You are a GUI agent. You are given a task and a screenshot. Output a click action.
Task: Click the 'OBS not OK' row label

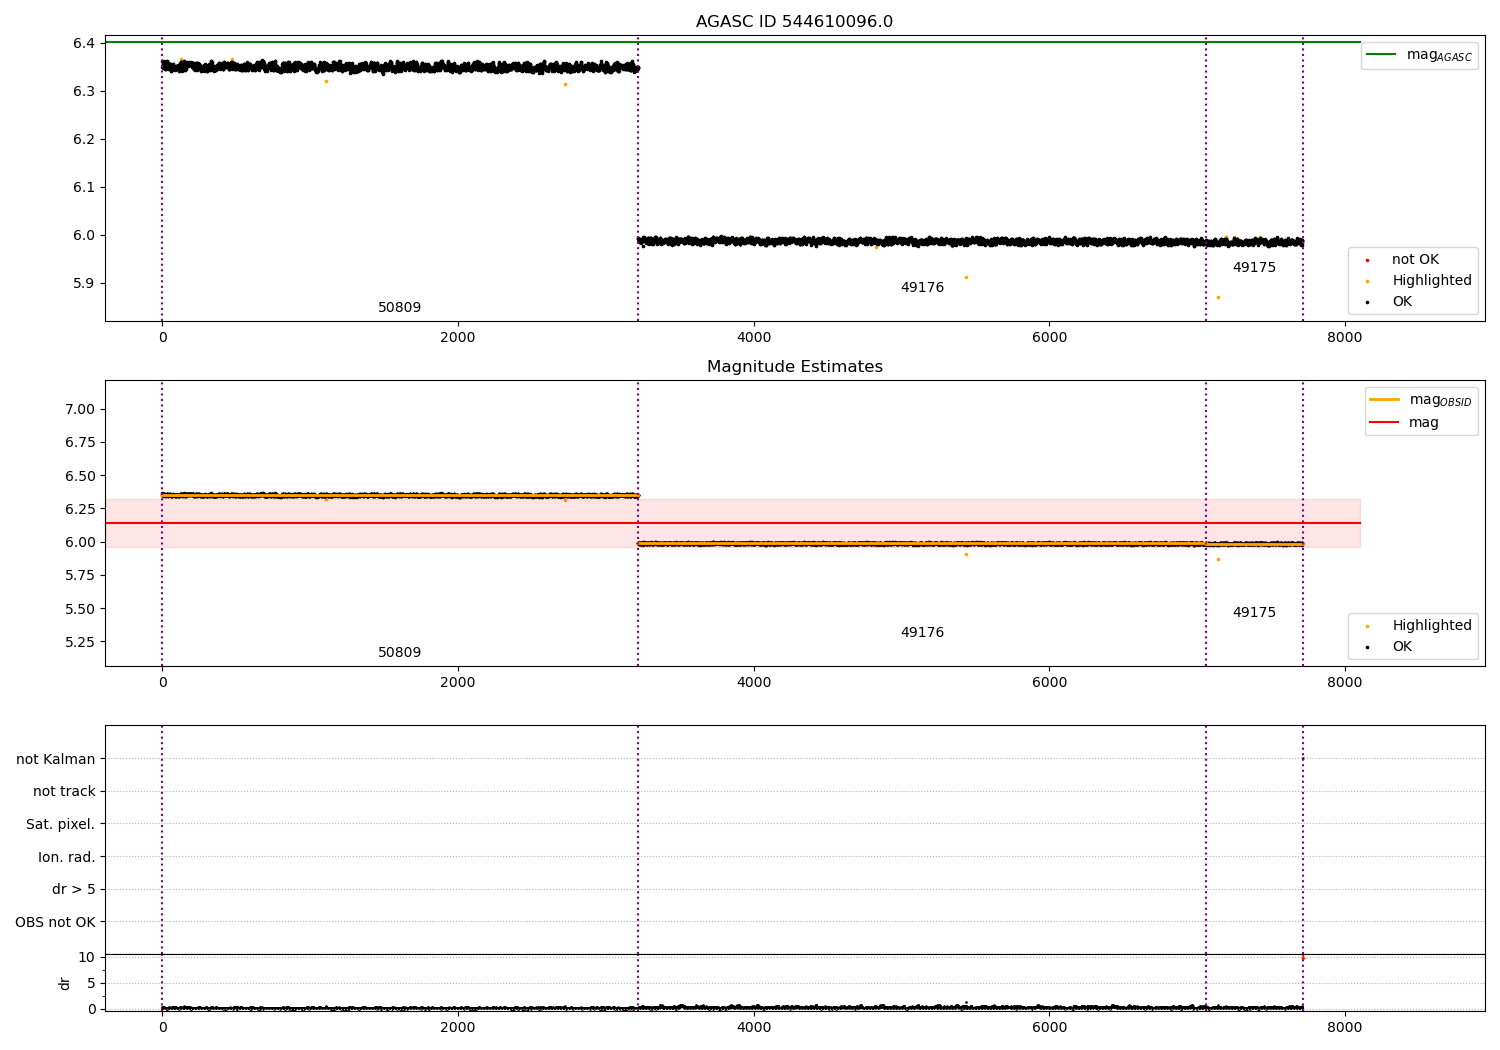(x=55, y=922)
